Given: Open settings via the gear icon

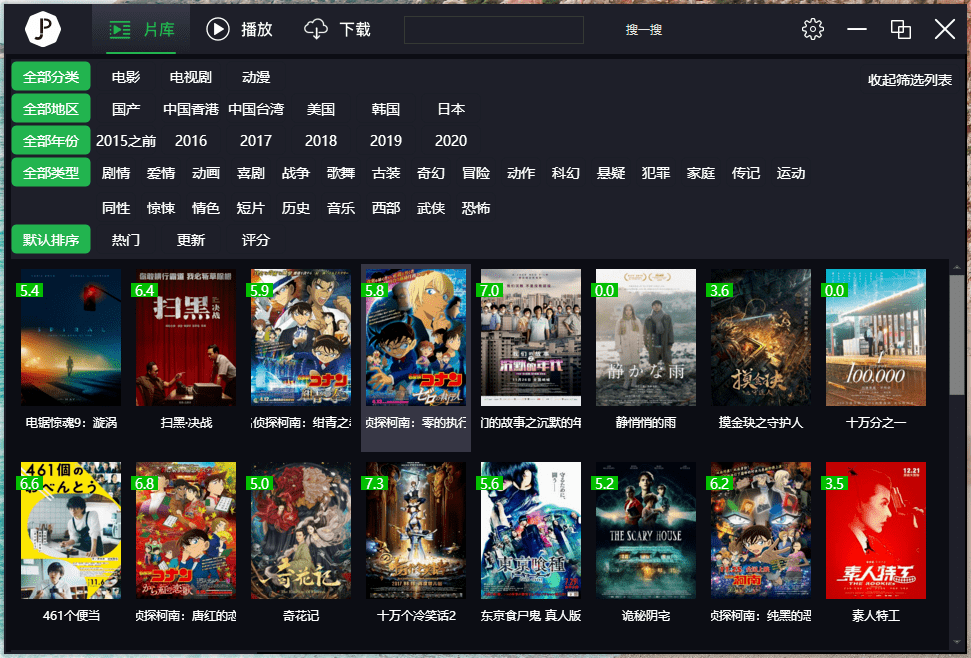Looking at the screenshot, I should click(812, 29).
